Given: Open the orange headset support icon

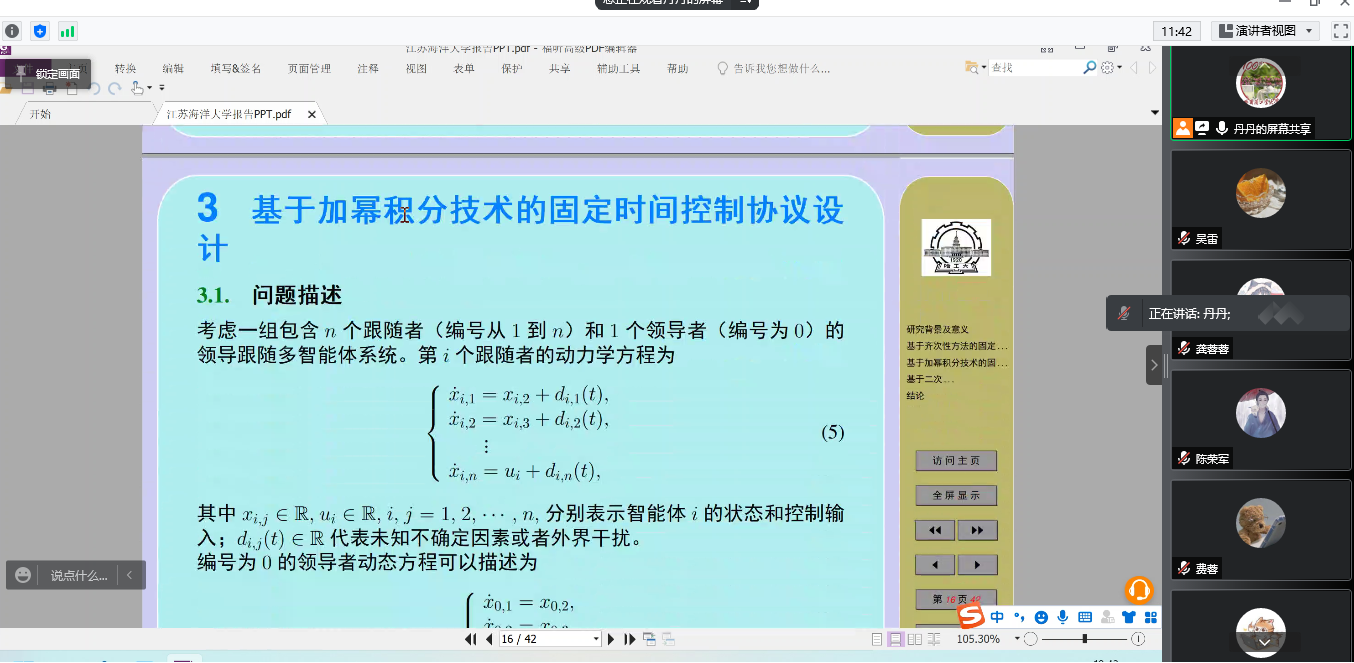Looking at the screenshot, I should tap(1139, 590).
